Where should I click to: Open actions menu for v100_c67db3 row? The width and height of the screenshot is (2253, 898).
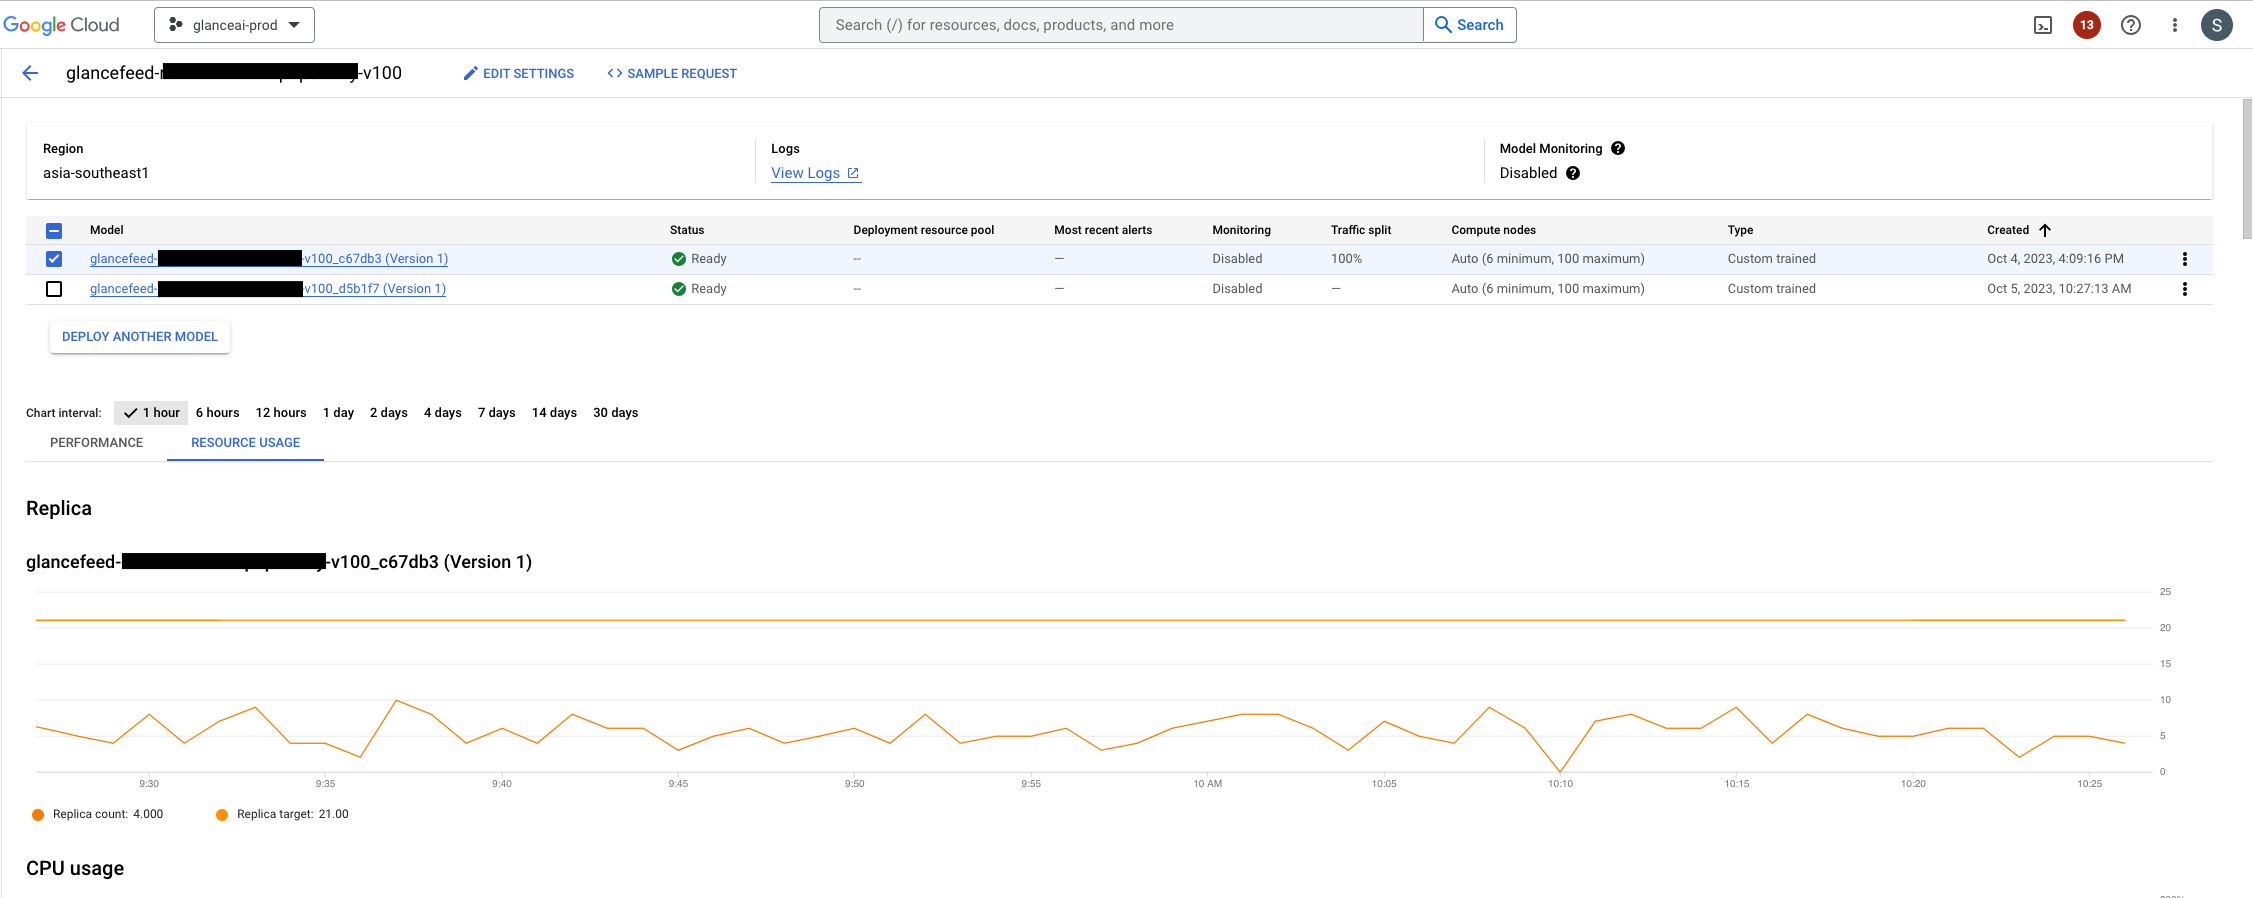(x=2185, y=259)
